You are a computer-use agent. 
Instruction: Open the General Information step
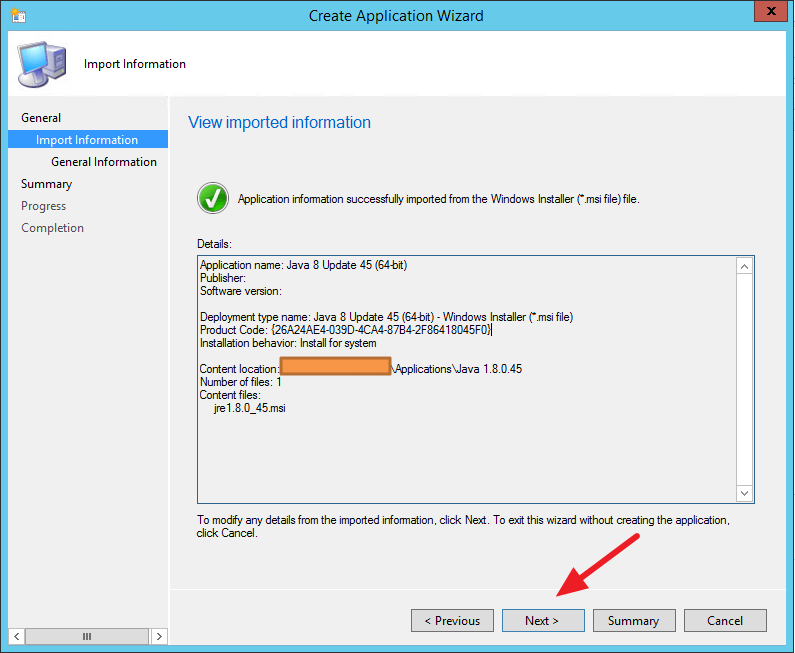[104, 162]
